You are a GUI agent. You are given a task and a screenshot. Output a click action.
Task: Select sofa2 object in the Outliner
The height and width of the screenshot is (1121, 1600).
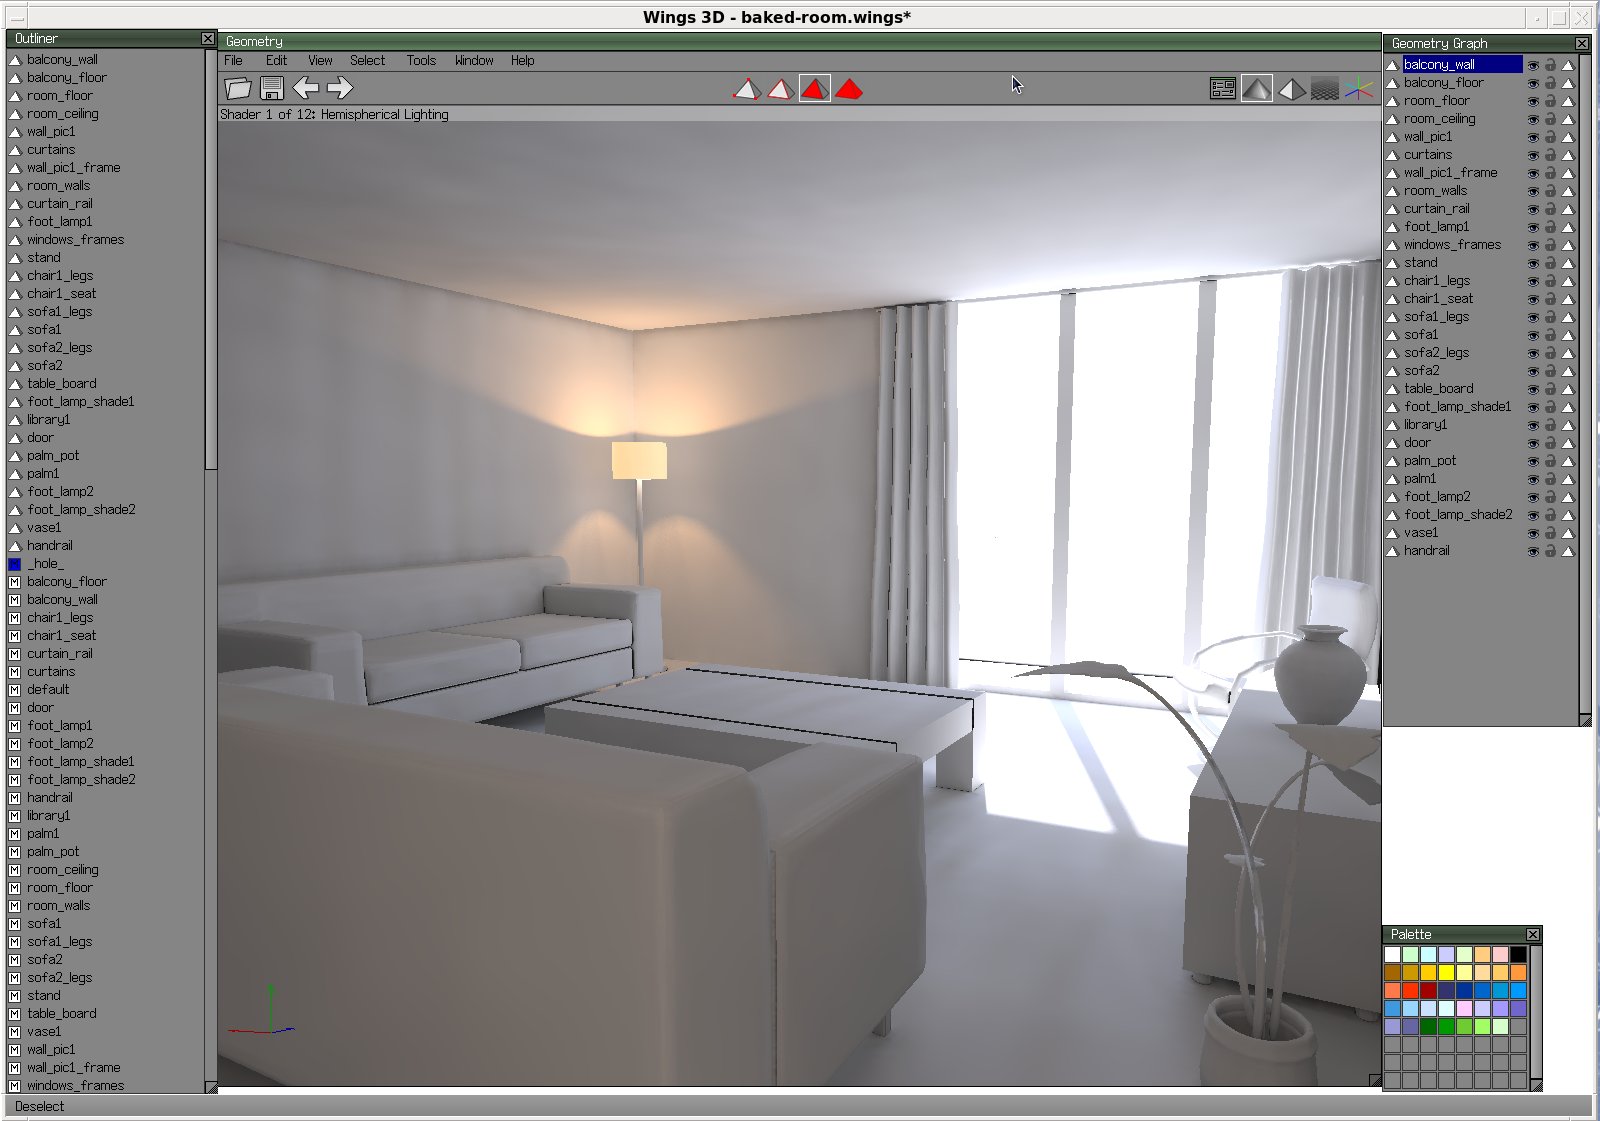[x=45, y=366]
